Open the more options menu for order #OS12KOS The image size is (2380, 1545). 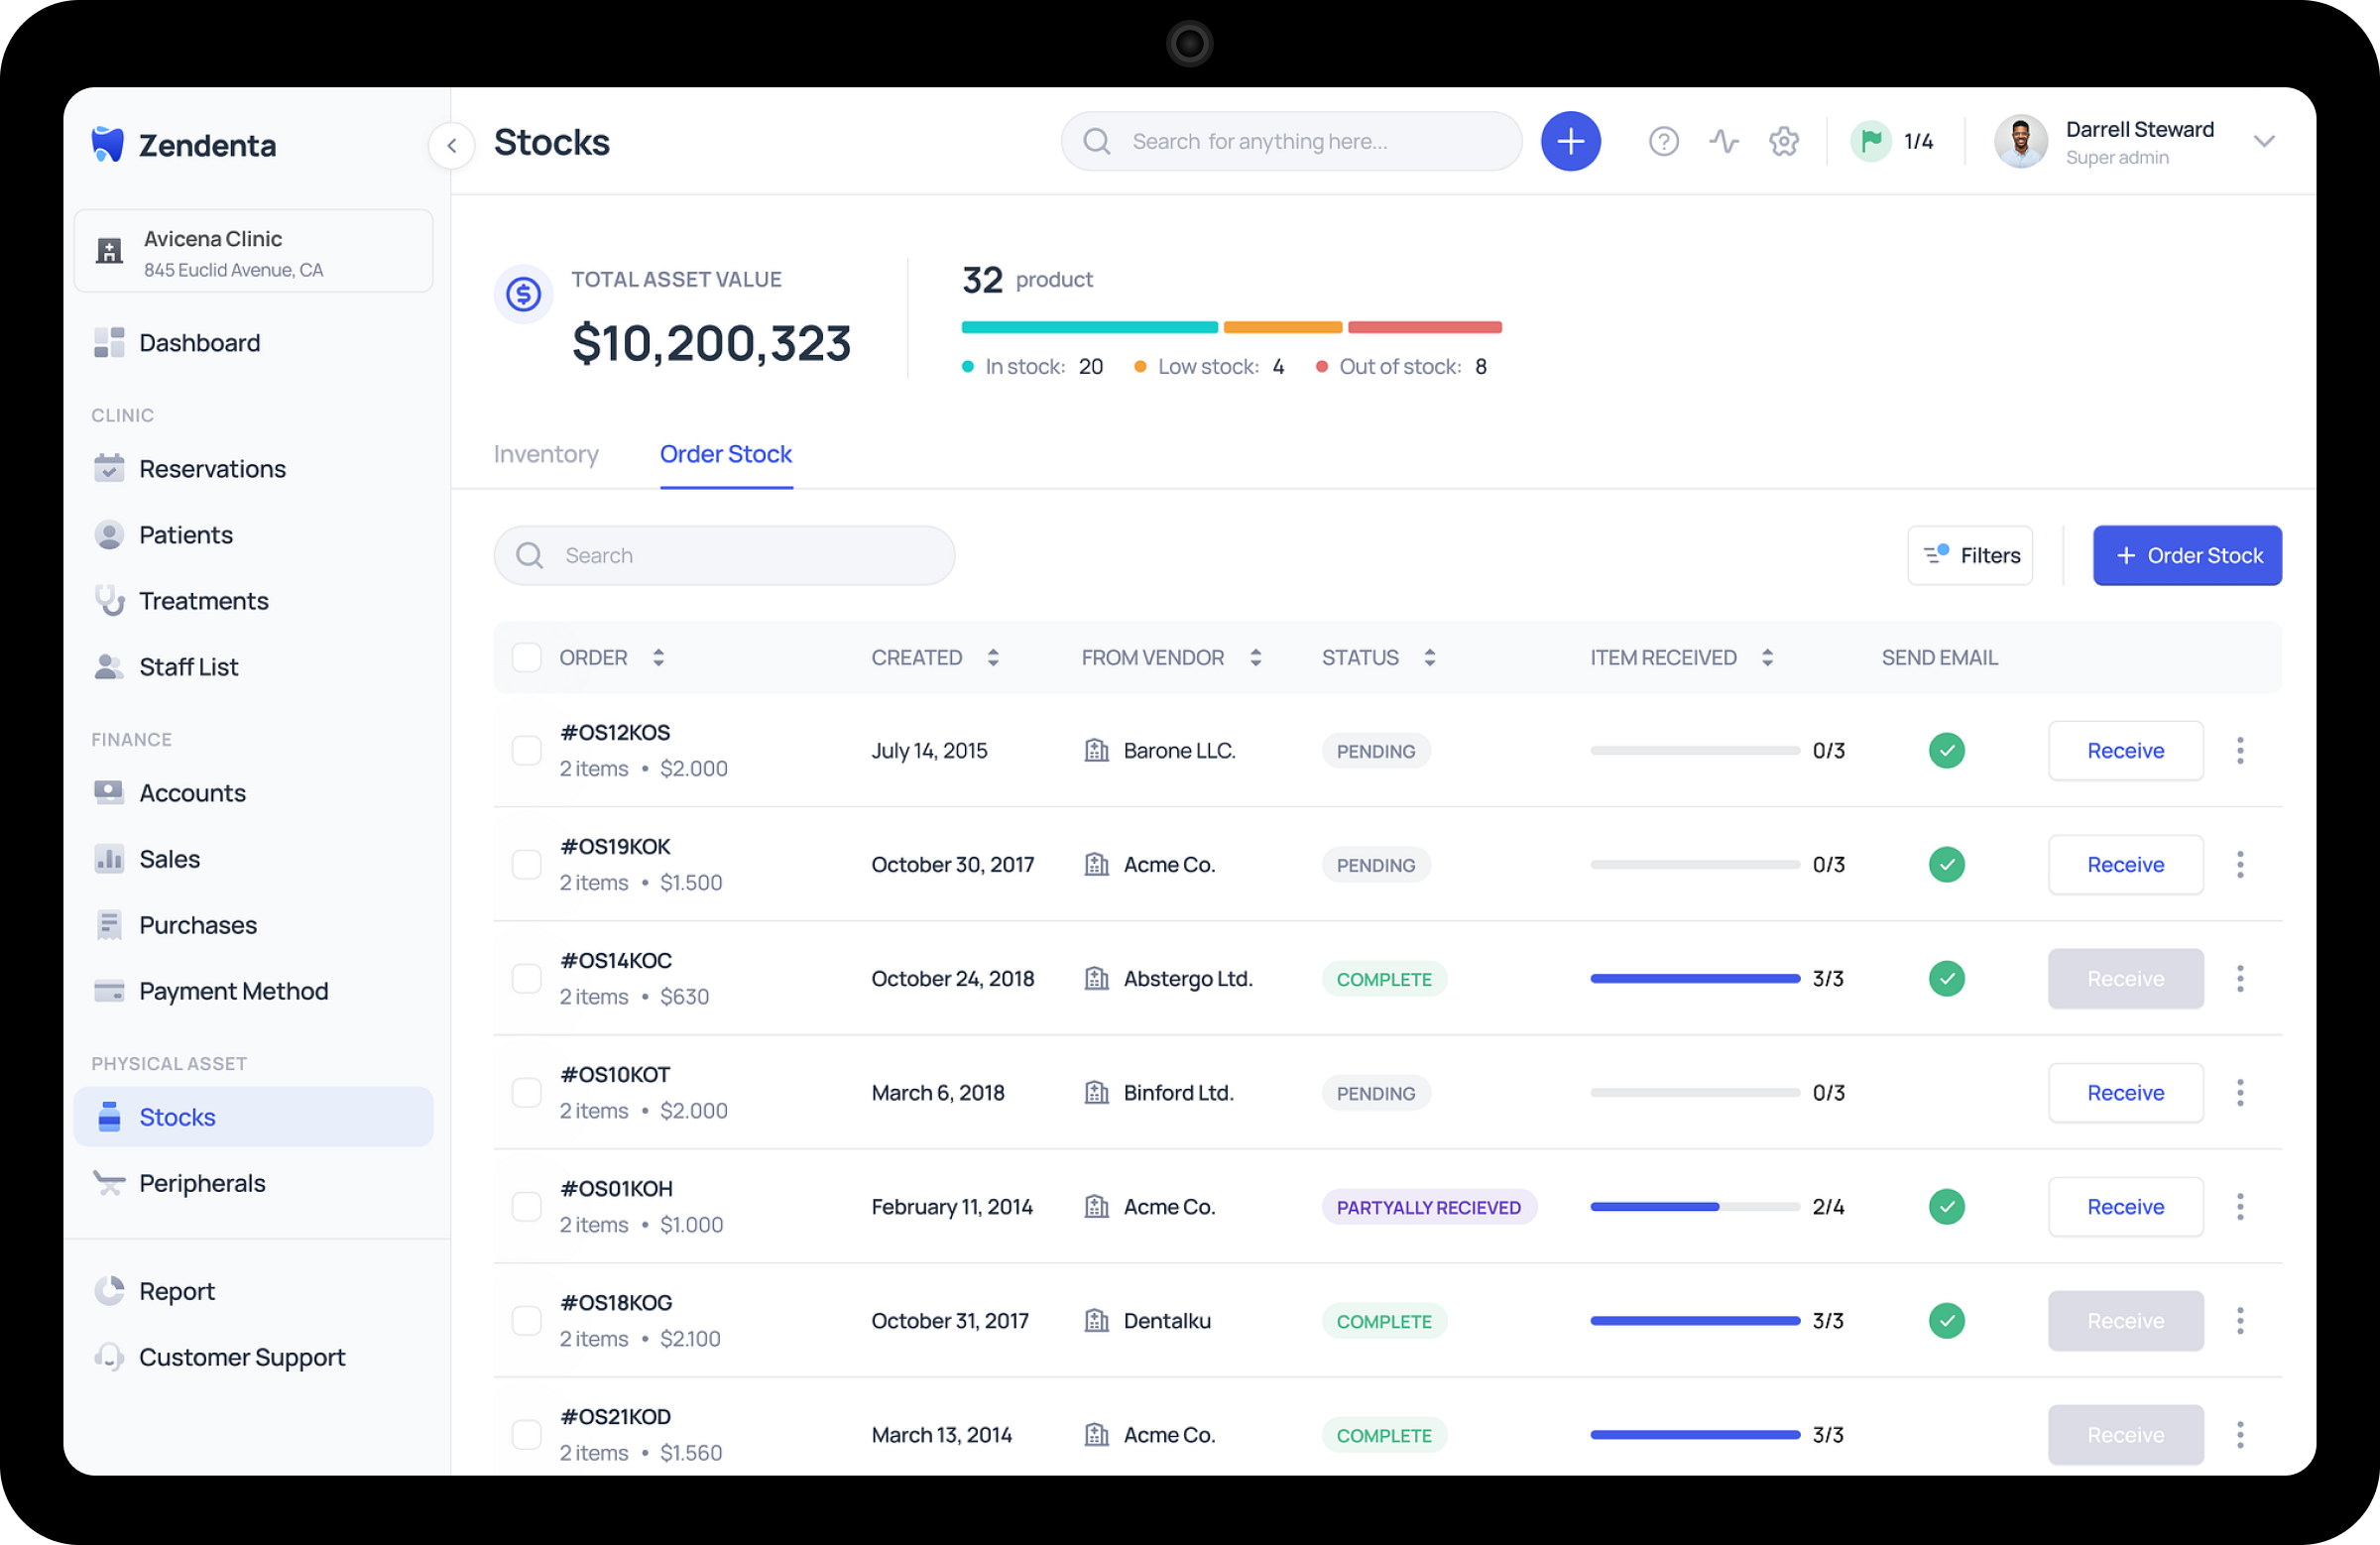click(2239, 751)
